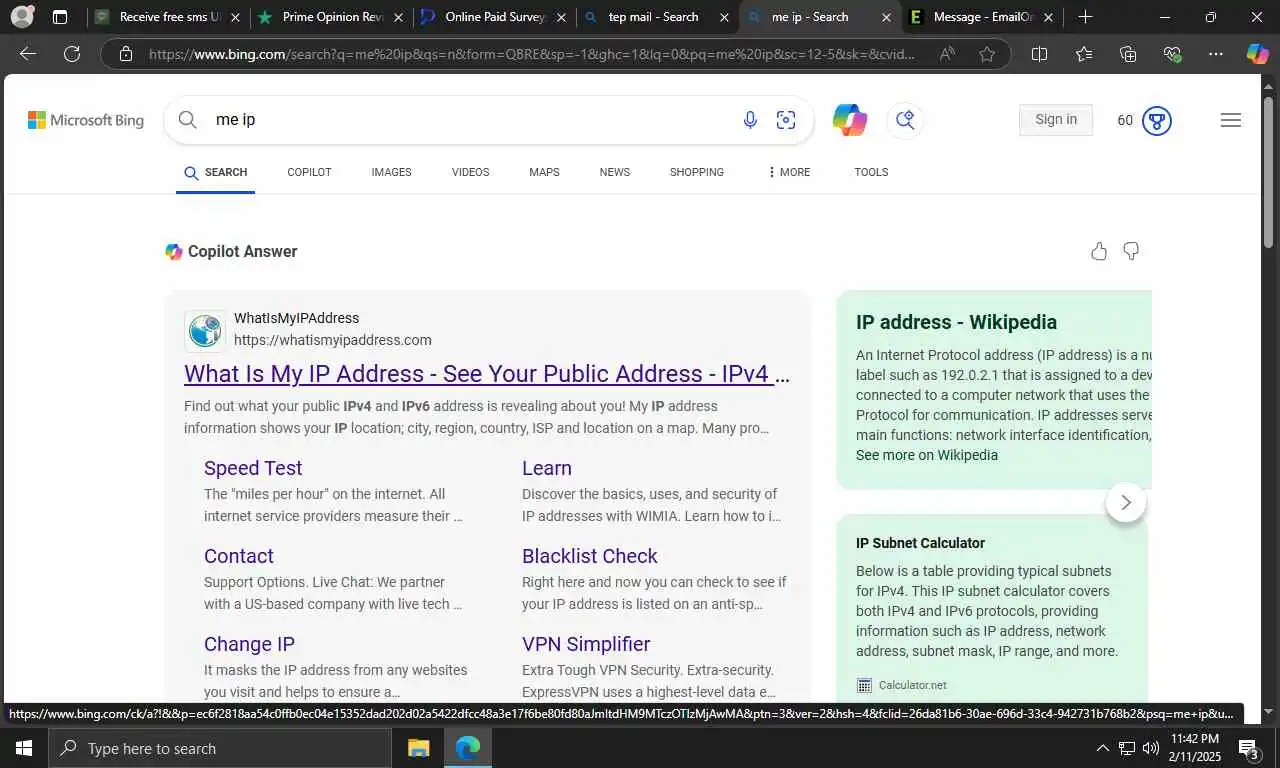Image resolution: width=1280 pixels, height=768 pixels.
Task: Open the Favorites list icon
Action: (x=1084, y=54)
